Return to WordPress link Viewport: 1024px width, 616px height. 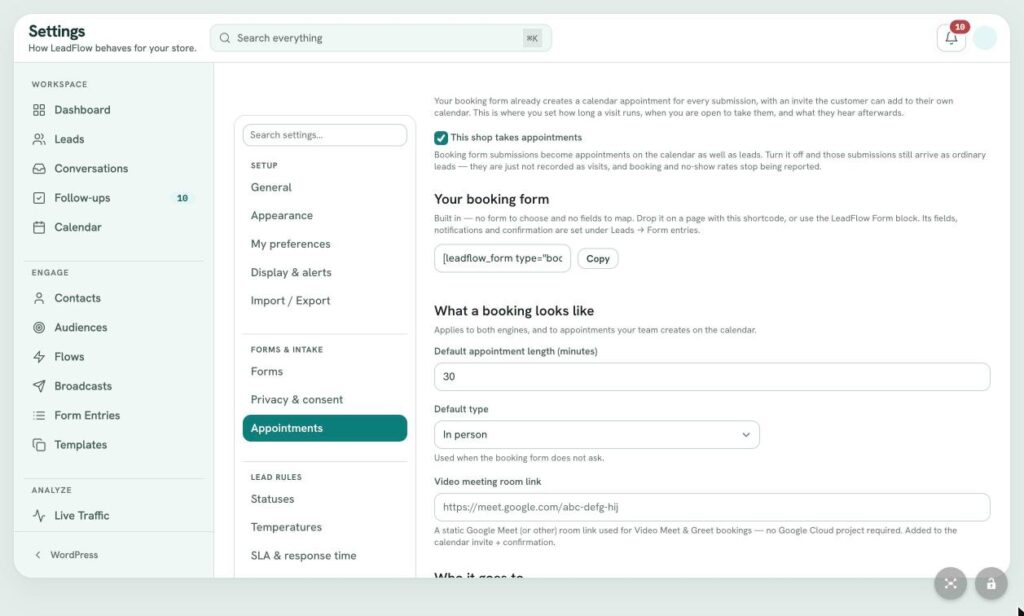pyautogui.click(x=74, y=555)
